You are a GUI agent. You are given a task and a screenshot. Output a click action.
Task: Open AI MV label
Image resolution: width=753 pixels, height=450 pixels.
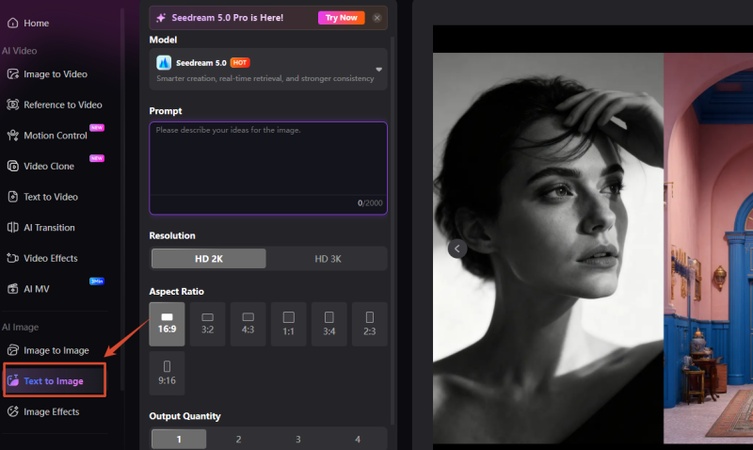(x=36, y=289)
